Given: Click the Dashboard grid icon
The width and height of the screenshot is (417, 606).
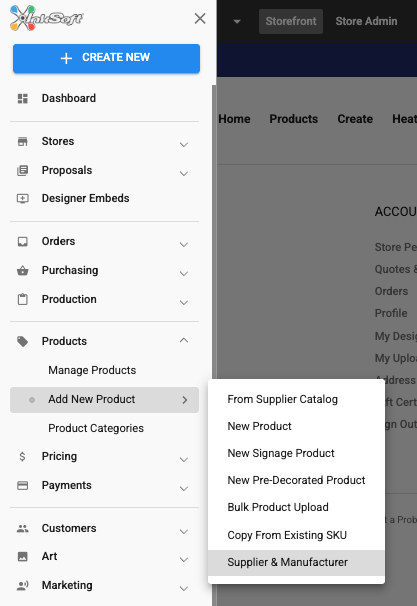Looking at the screenshot, I should [23, 99].
